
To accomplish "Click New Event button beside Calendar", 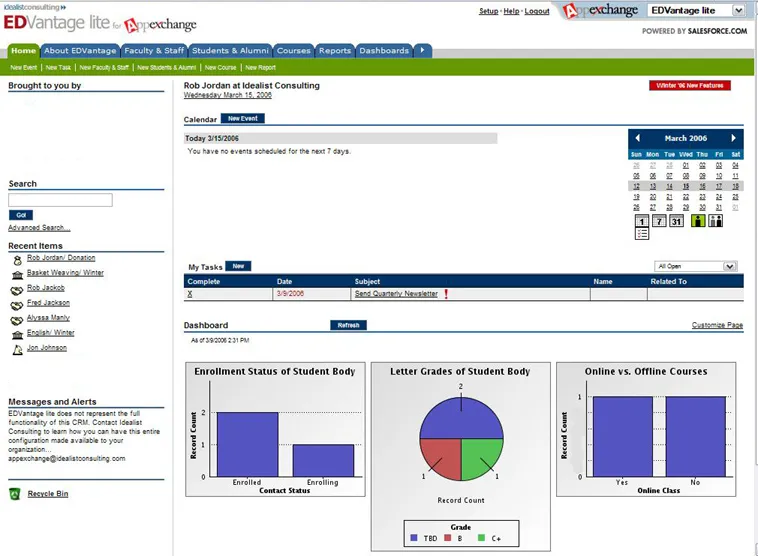I will [243, 118].
